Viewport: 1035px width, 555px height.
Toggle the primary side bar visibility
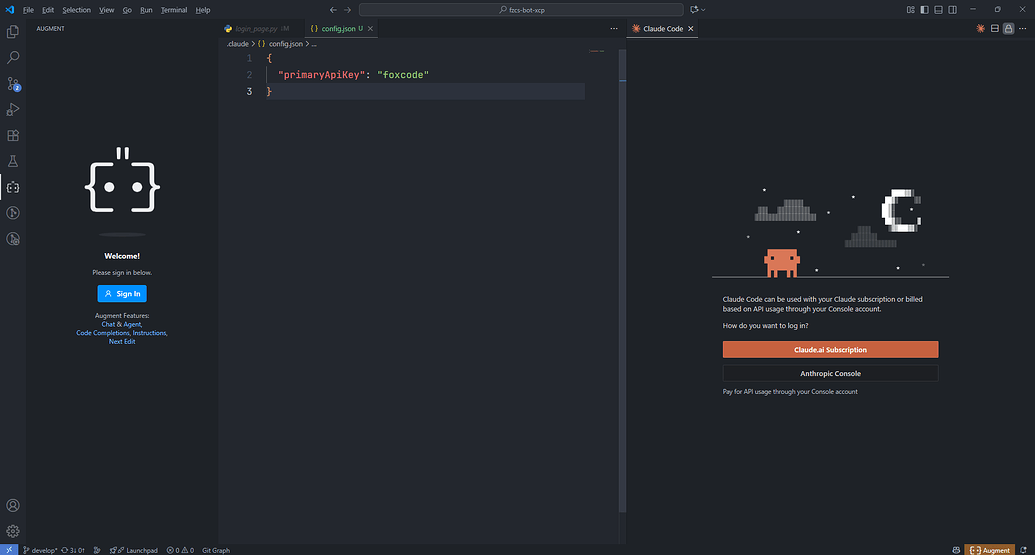coord(924,10)
